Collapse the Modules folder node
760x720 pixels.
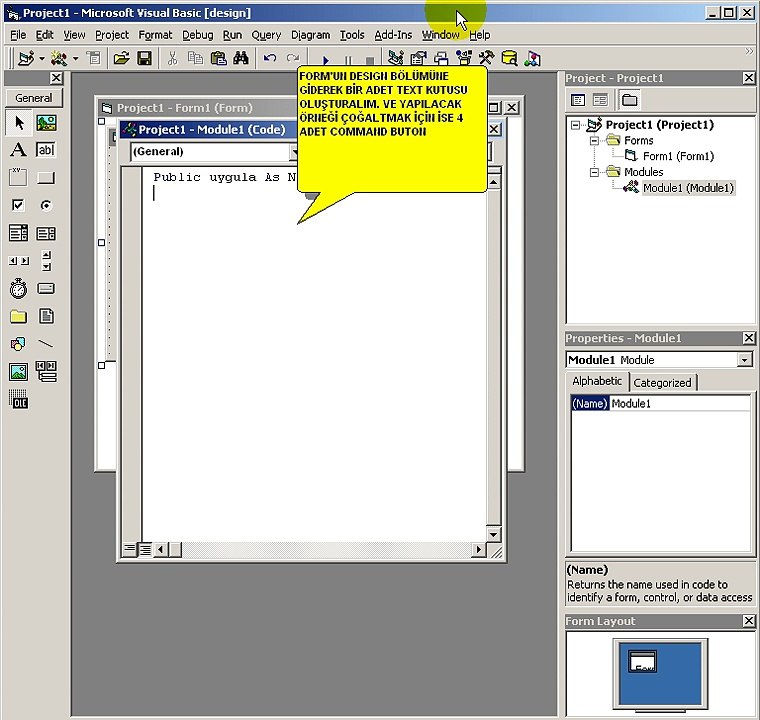pyautogui.click(x=594, y=173)
